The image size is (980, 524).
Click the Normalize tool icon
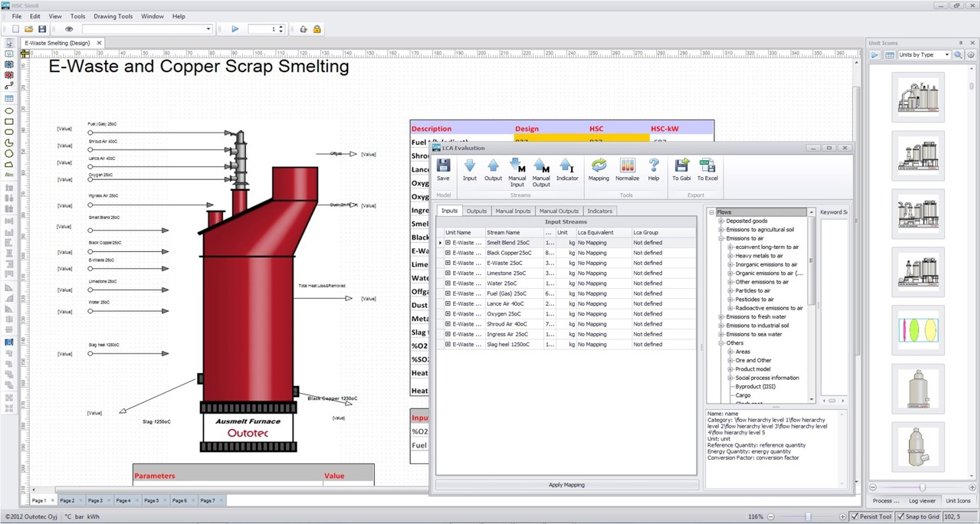pyautogui.click(x=627, y=166)
